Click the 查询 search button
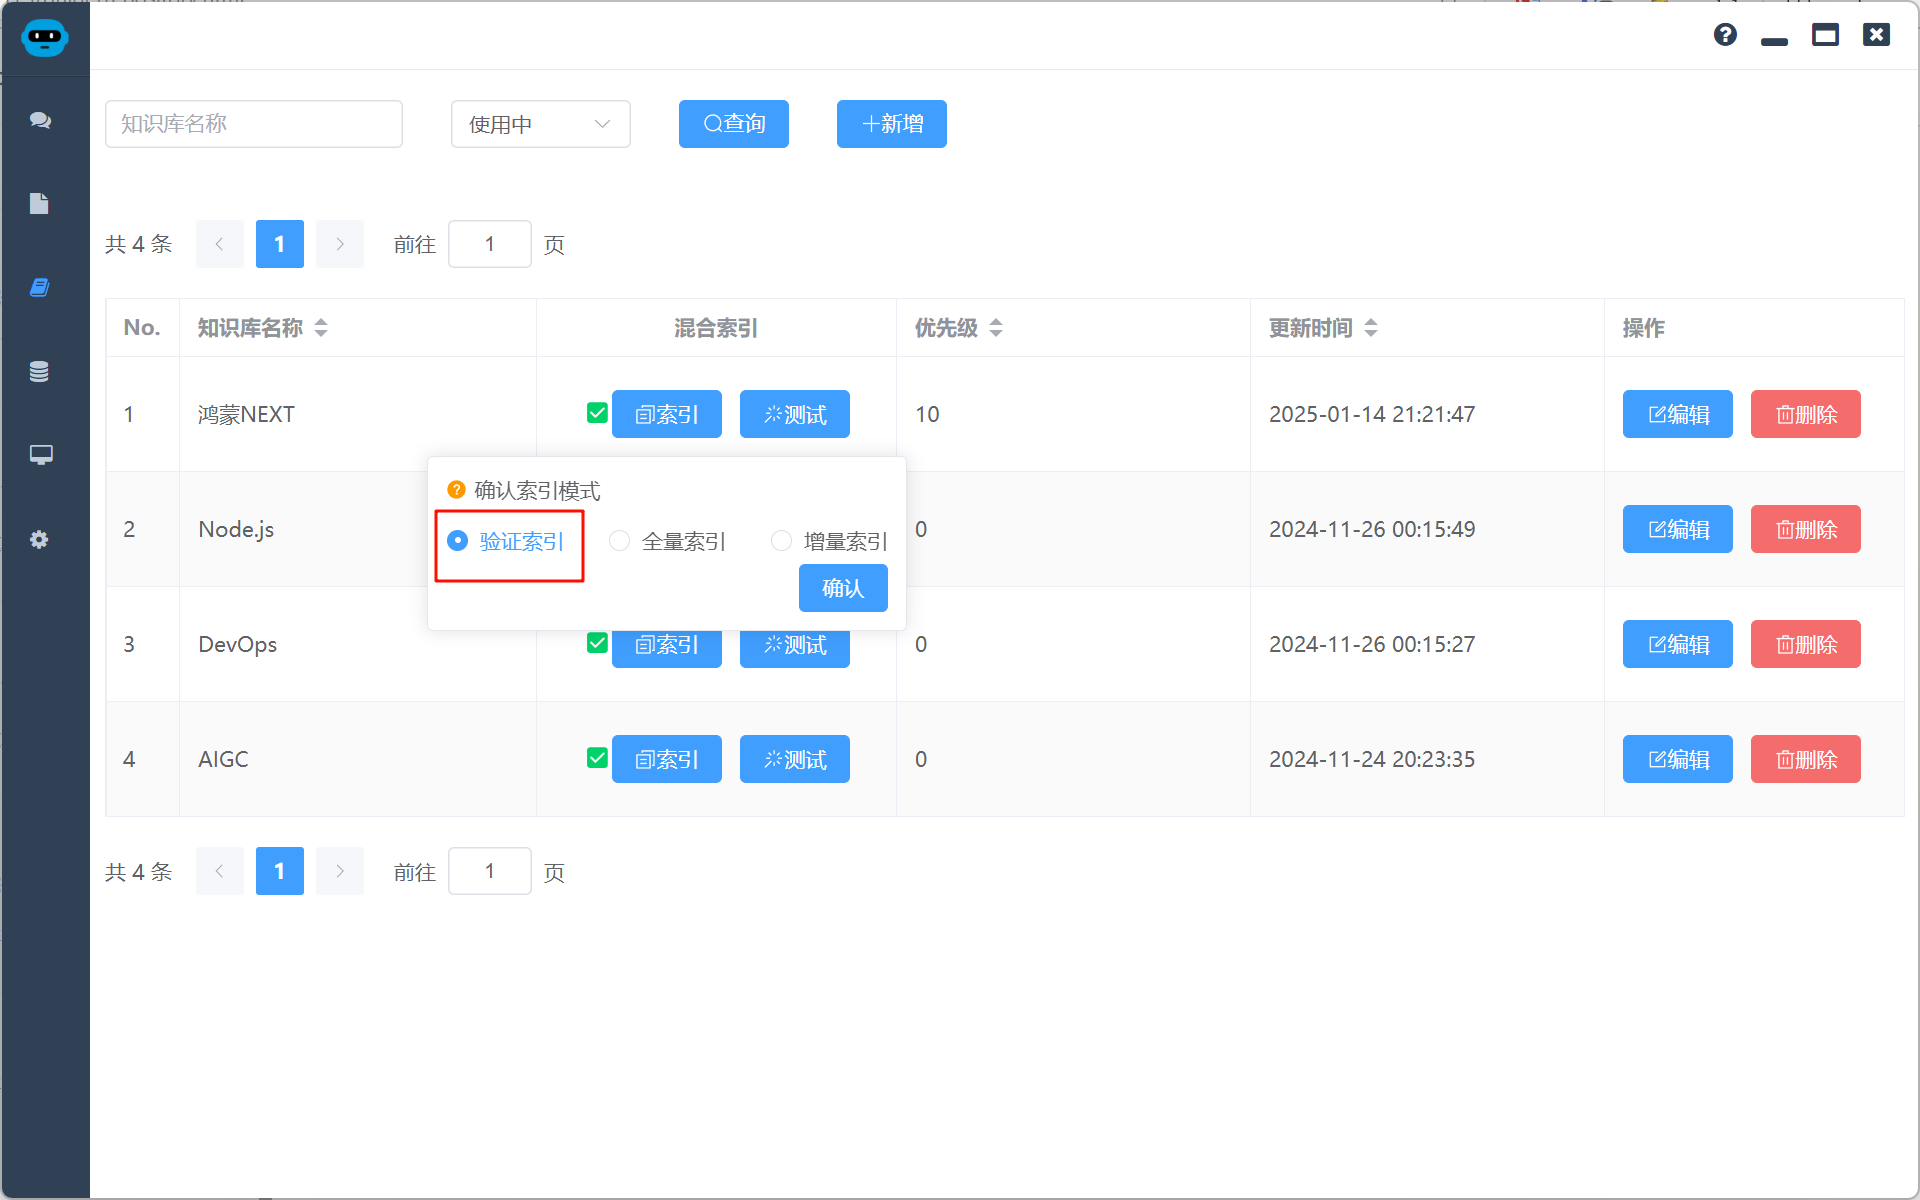1920x1200 pixels. coord(734,124)
